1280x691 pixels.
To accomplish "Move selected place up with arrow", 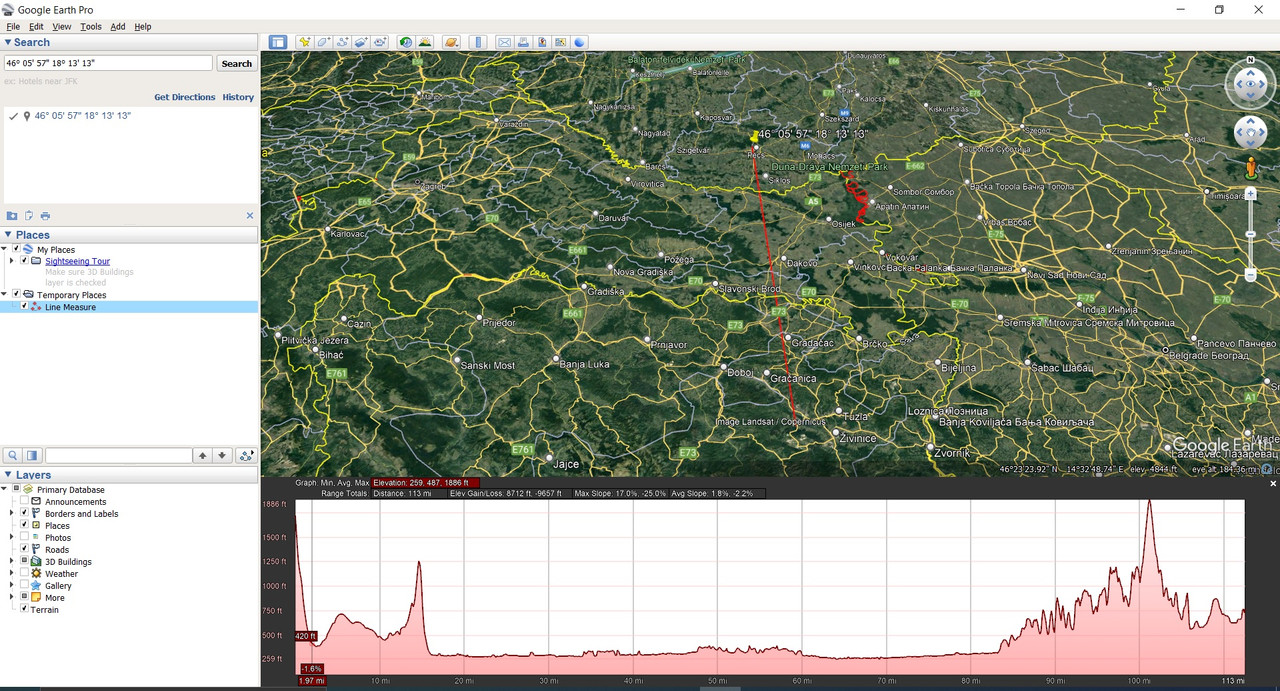I will [x=203, y=455].
